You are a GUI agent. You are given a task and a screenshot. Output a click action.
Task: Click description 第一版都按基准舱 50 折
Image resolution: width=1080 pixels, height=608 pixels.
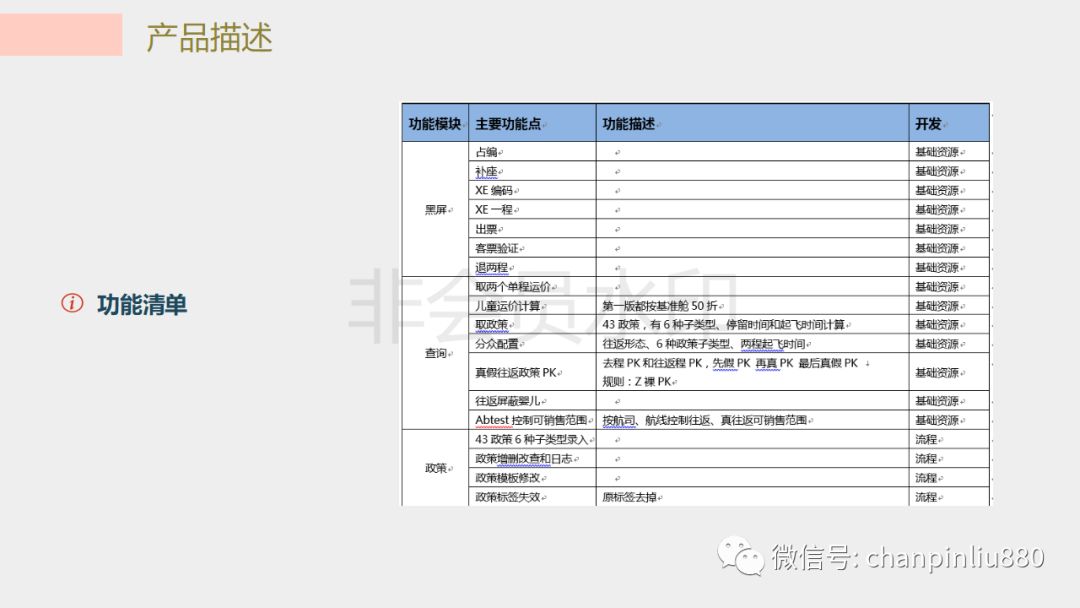coord(660,306)
